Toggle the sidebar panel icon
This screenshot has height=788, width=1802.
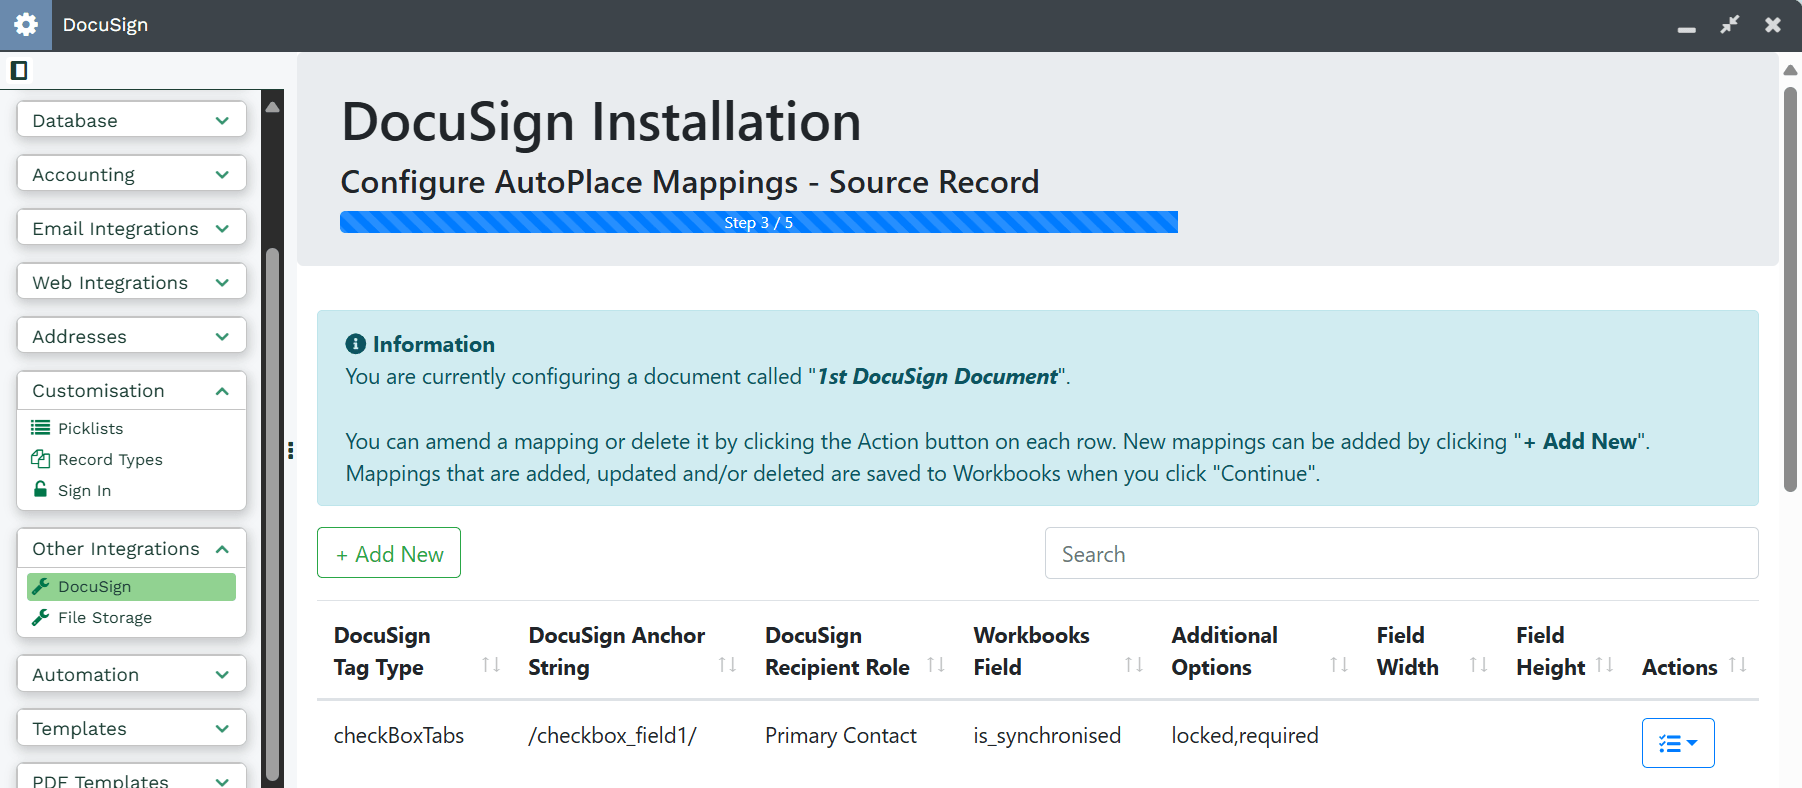point(19,70)
